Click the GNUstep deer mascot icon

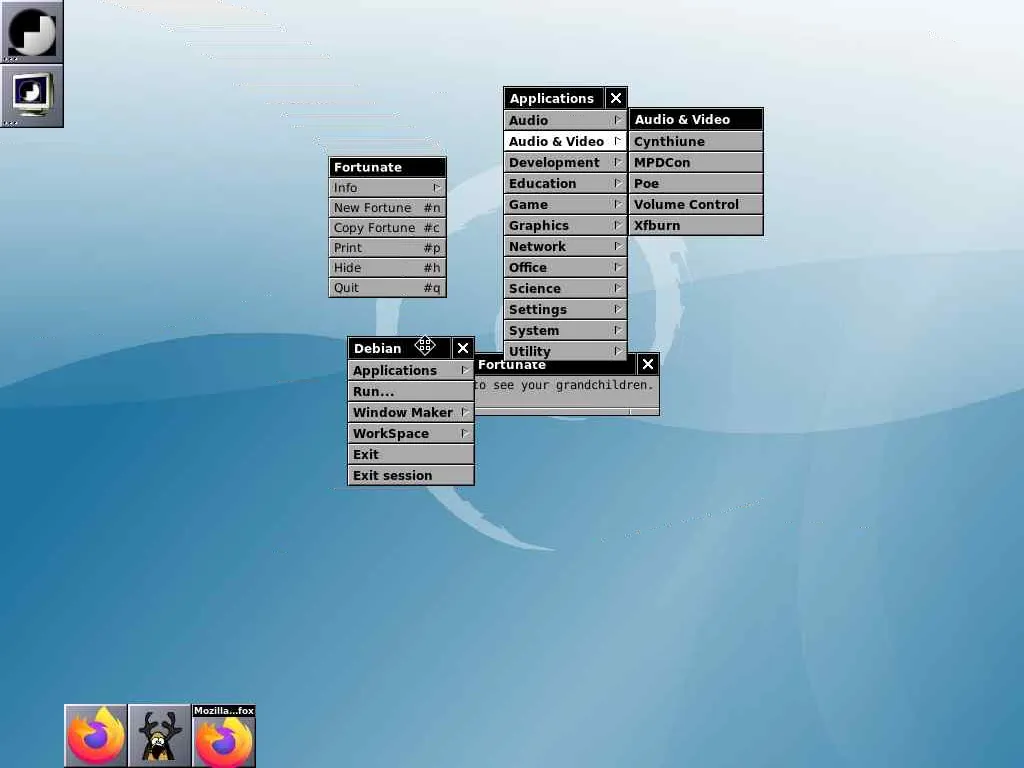pyautogui.click(x=159, y=735)
